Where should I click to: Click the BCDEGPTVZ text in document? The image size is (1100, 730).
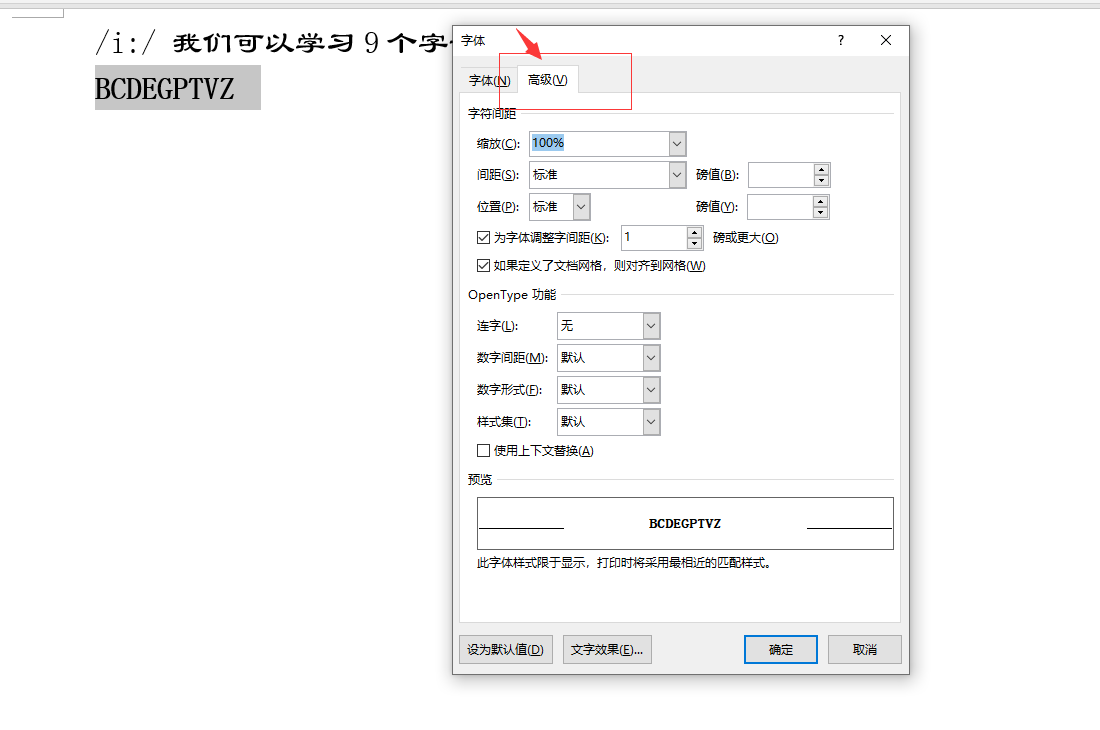click(165, 89)
